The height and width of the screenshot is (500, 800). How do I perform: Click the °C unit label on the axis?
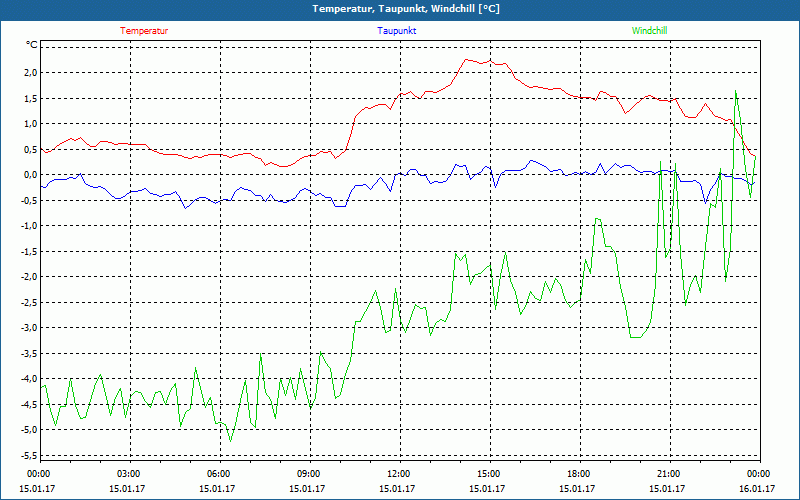click(x=32, y=45)
